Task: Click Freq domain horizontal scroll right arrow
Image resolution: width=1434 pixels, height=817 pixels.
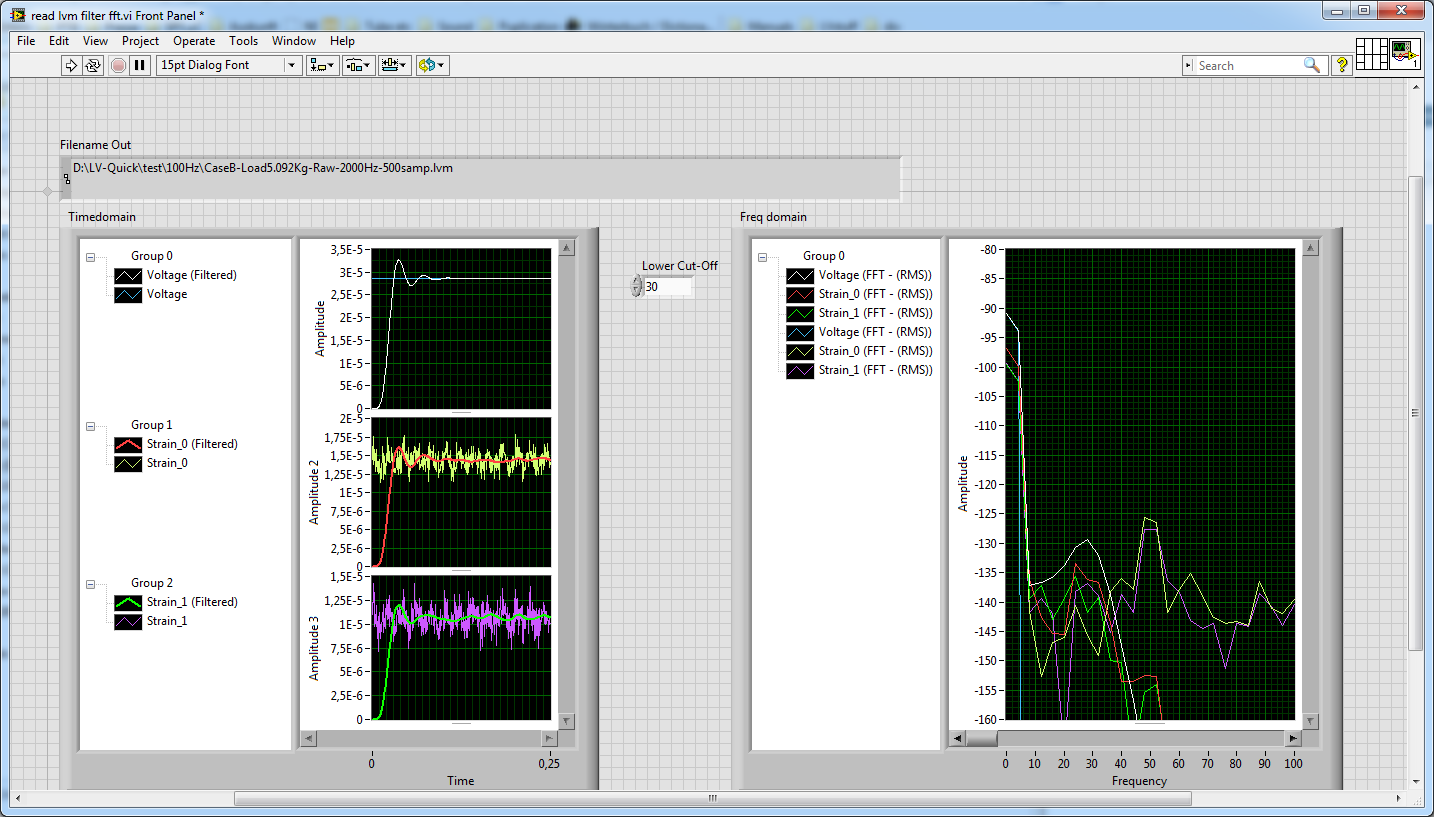Action: click(x=1293, y=738)
